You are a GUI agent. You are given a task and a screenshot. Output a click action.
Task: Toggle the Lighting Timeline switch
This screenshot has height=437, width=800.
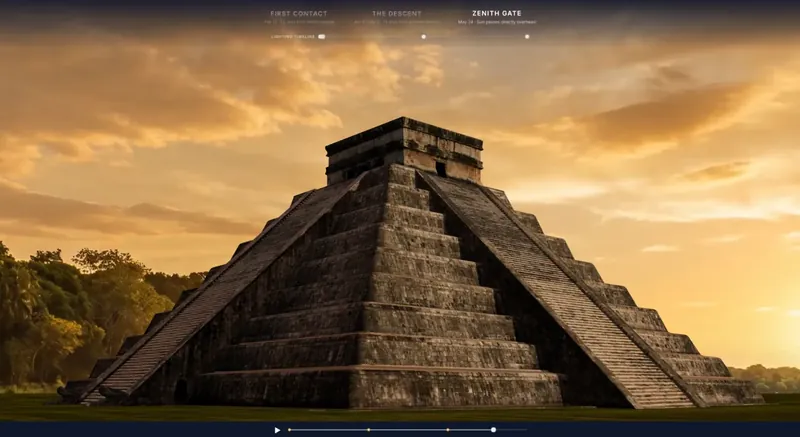[x=321, y=37]
